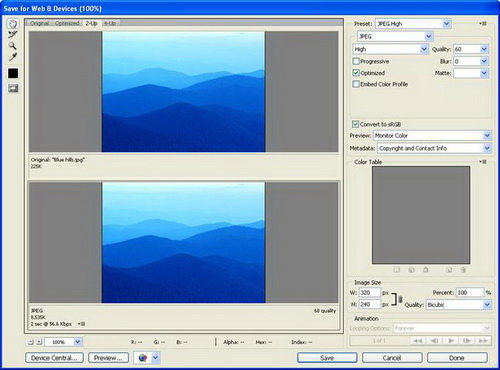This screenshot has height=370, width=500.
Task: Click the black eyedropper color swatch
Action: pos(13,73)
